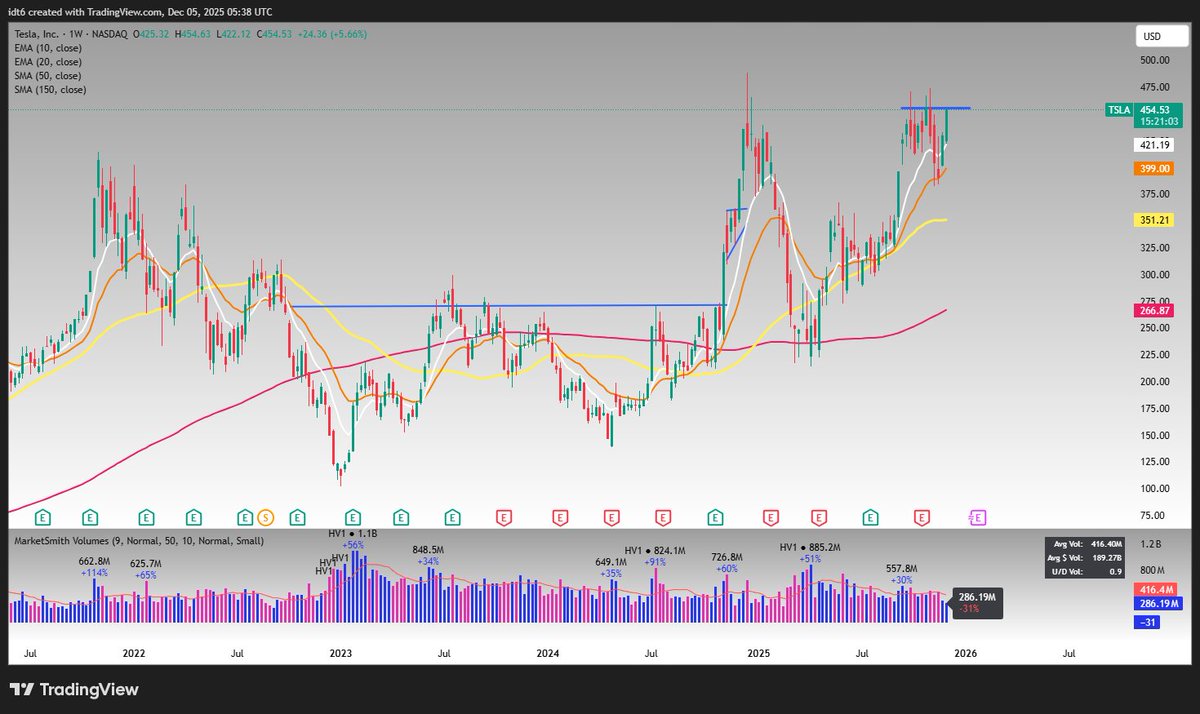The height and width of the screenshot is (714, 1200).
Task: Click the red earnings badge below the 2025 label
Action: click(x=769, y=518)
